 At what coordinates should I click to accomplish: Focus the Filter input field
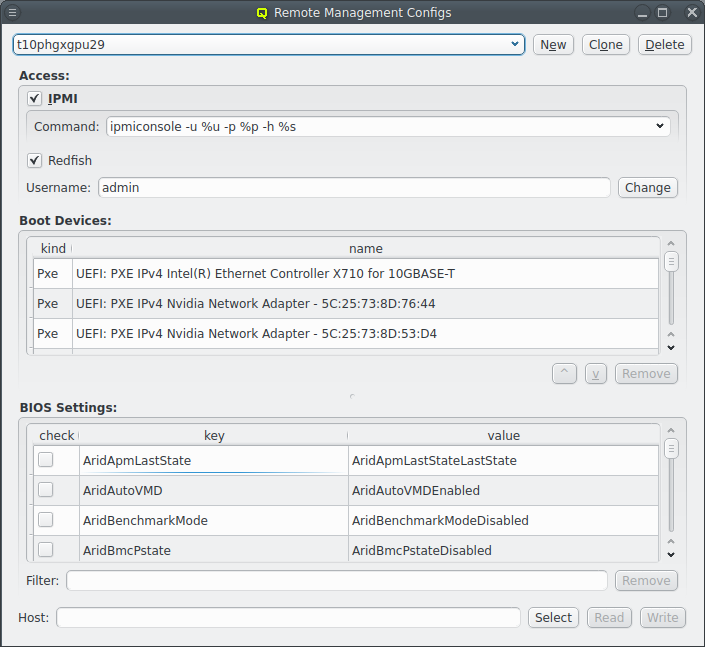click(x=337, y=580)
